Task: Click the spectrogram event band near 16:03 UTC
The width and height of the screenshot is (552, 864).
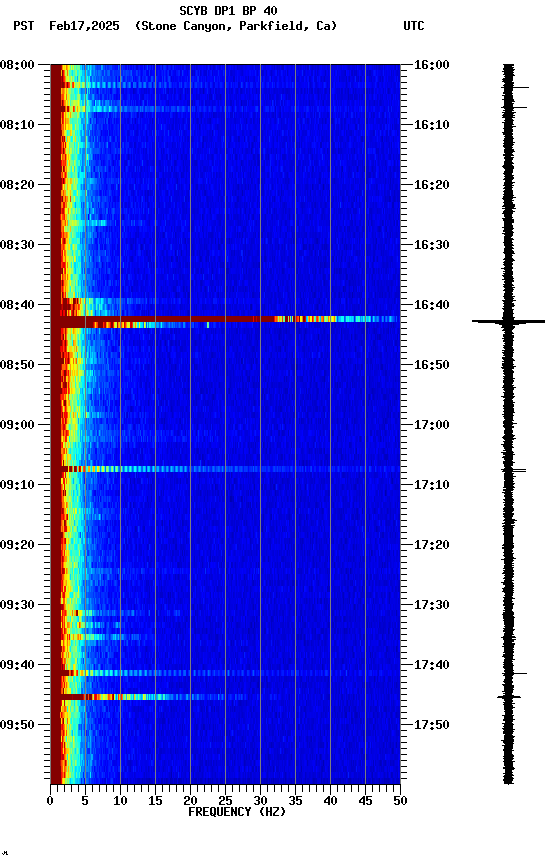Action: (225, 85)
